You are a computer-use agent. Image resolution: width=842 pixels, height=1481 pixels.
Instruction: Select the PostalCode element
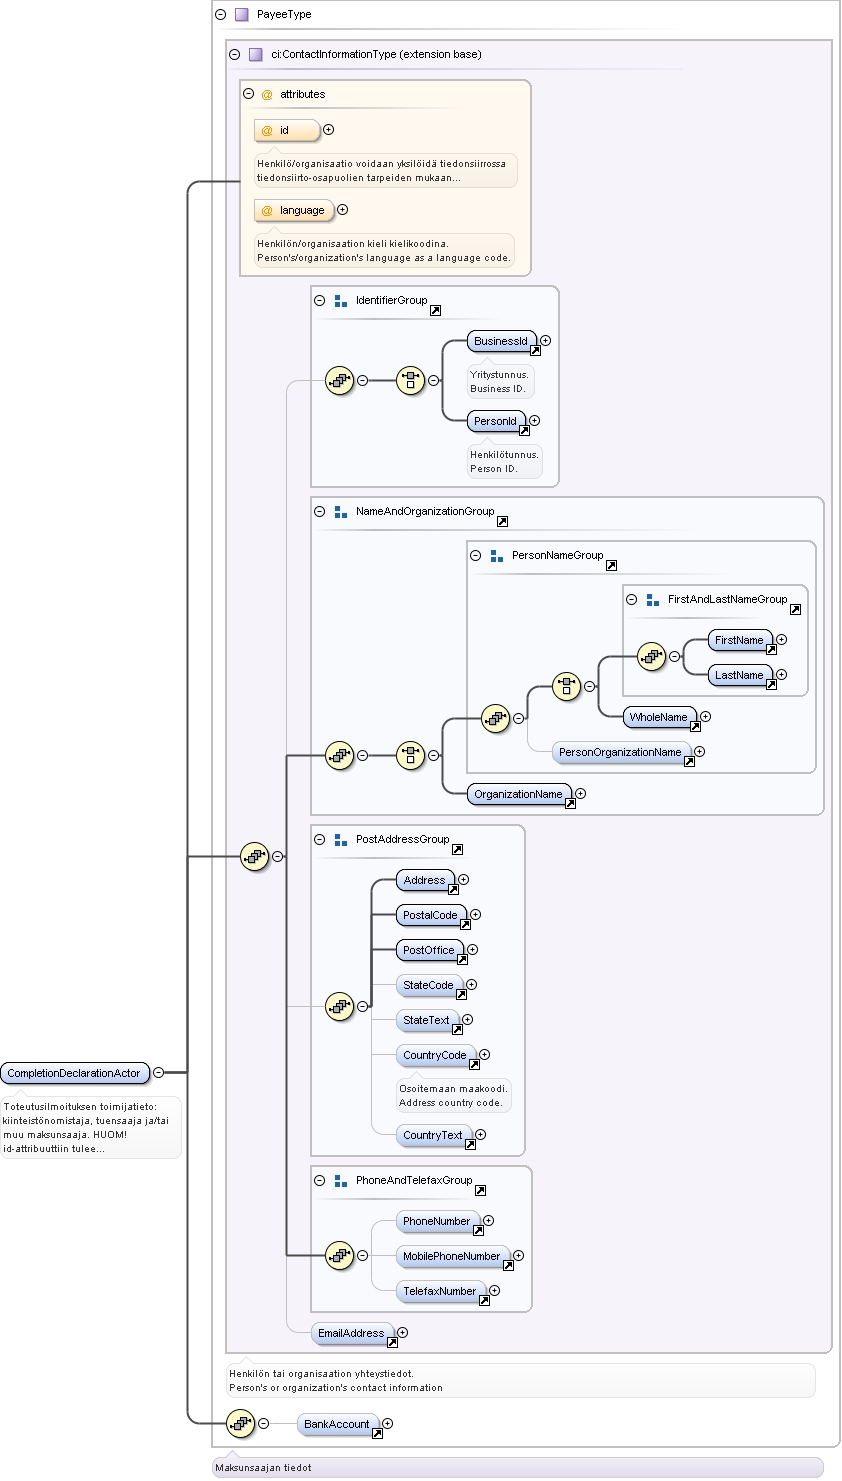click(431, 915)
